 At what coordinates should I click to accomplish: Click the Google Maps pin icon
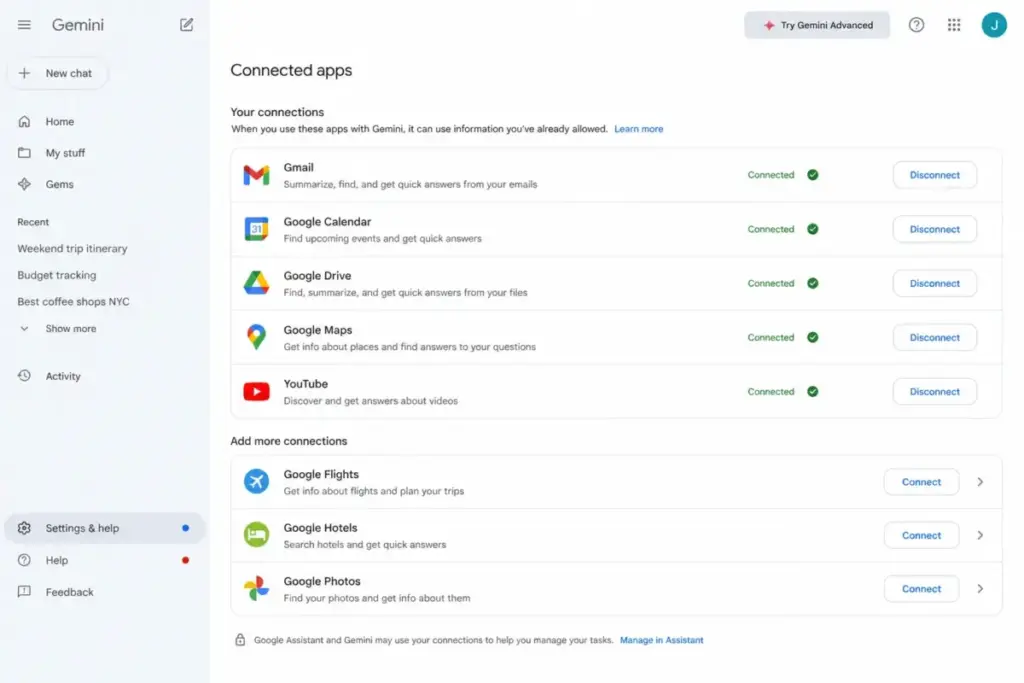pos(257,338)
